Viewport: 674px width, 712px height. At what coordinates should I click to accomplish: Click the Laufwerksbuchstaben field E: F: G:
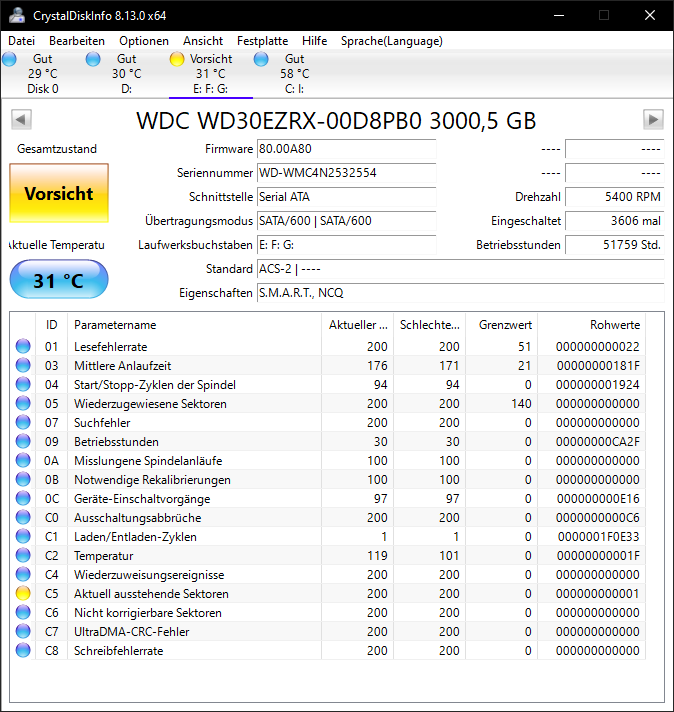point(347,245)
